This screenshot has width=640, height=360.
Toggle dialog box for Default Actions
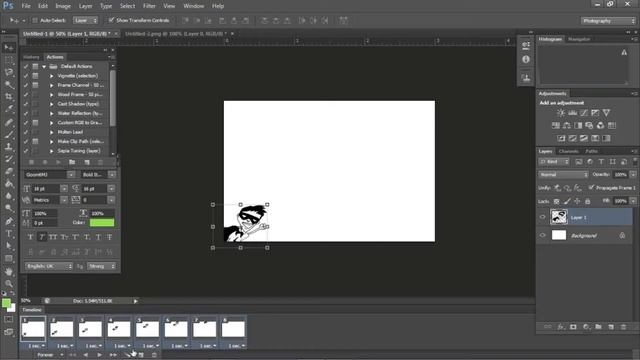point(36,66)
